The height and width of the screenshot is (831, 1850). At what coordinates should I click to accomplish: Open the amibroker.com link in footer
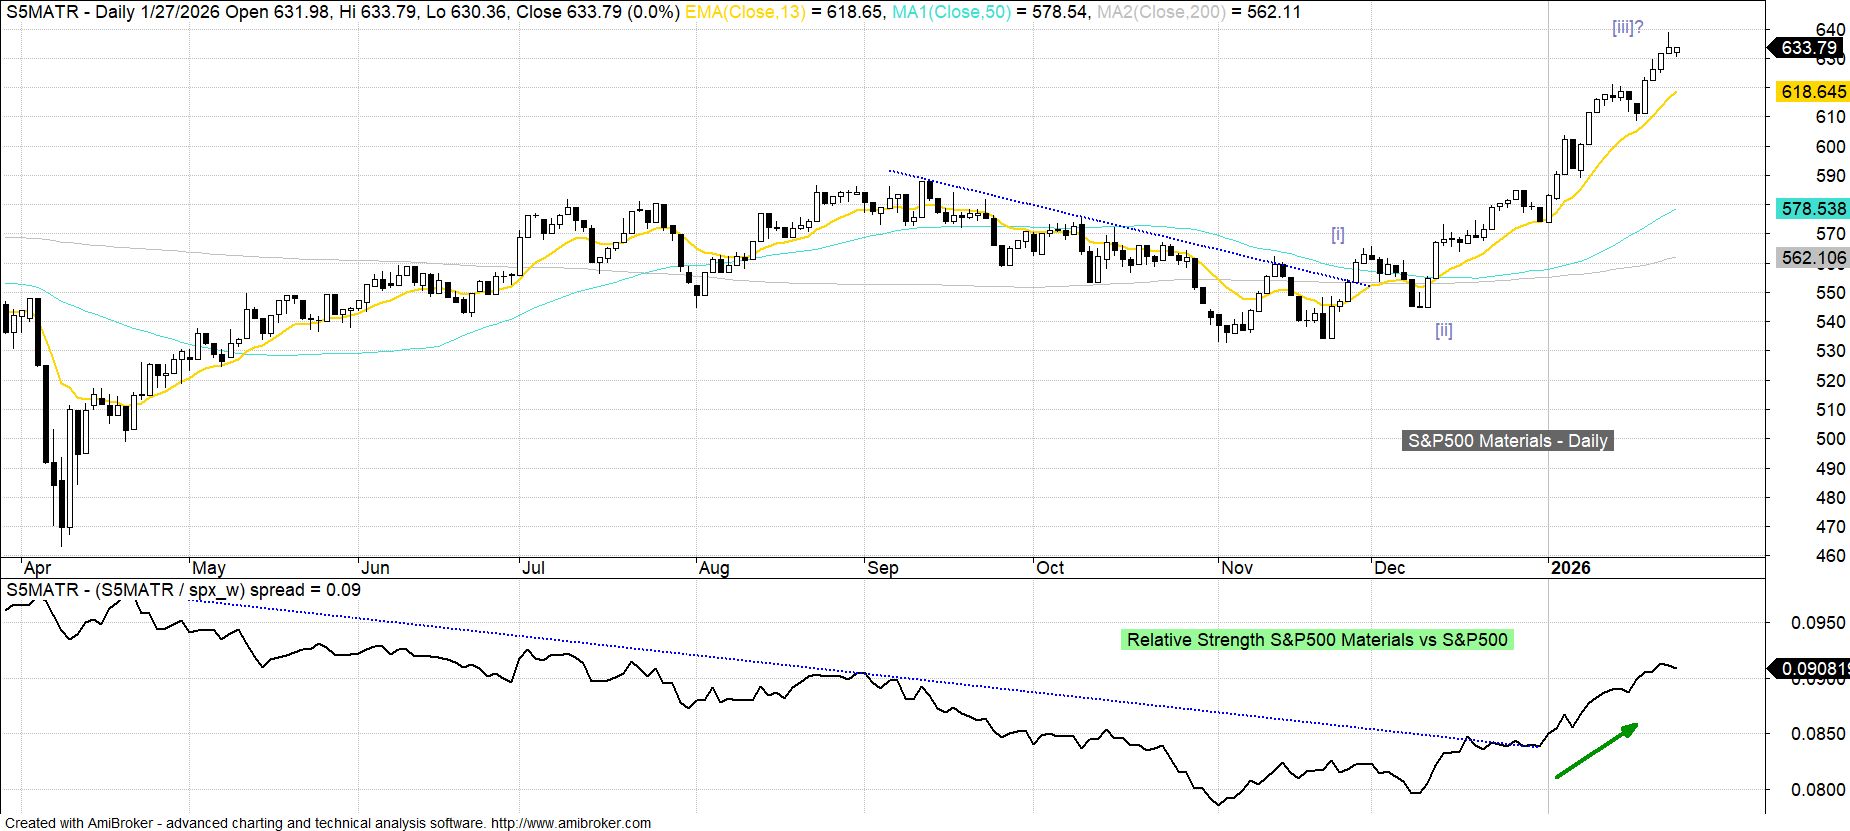(x=570, y=823)
